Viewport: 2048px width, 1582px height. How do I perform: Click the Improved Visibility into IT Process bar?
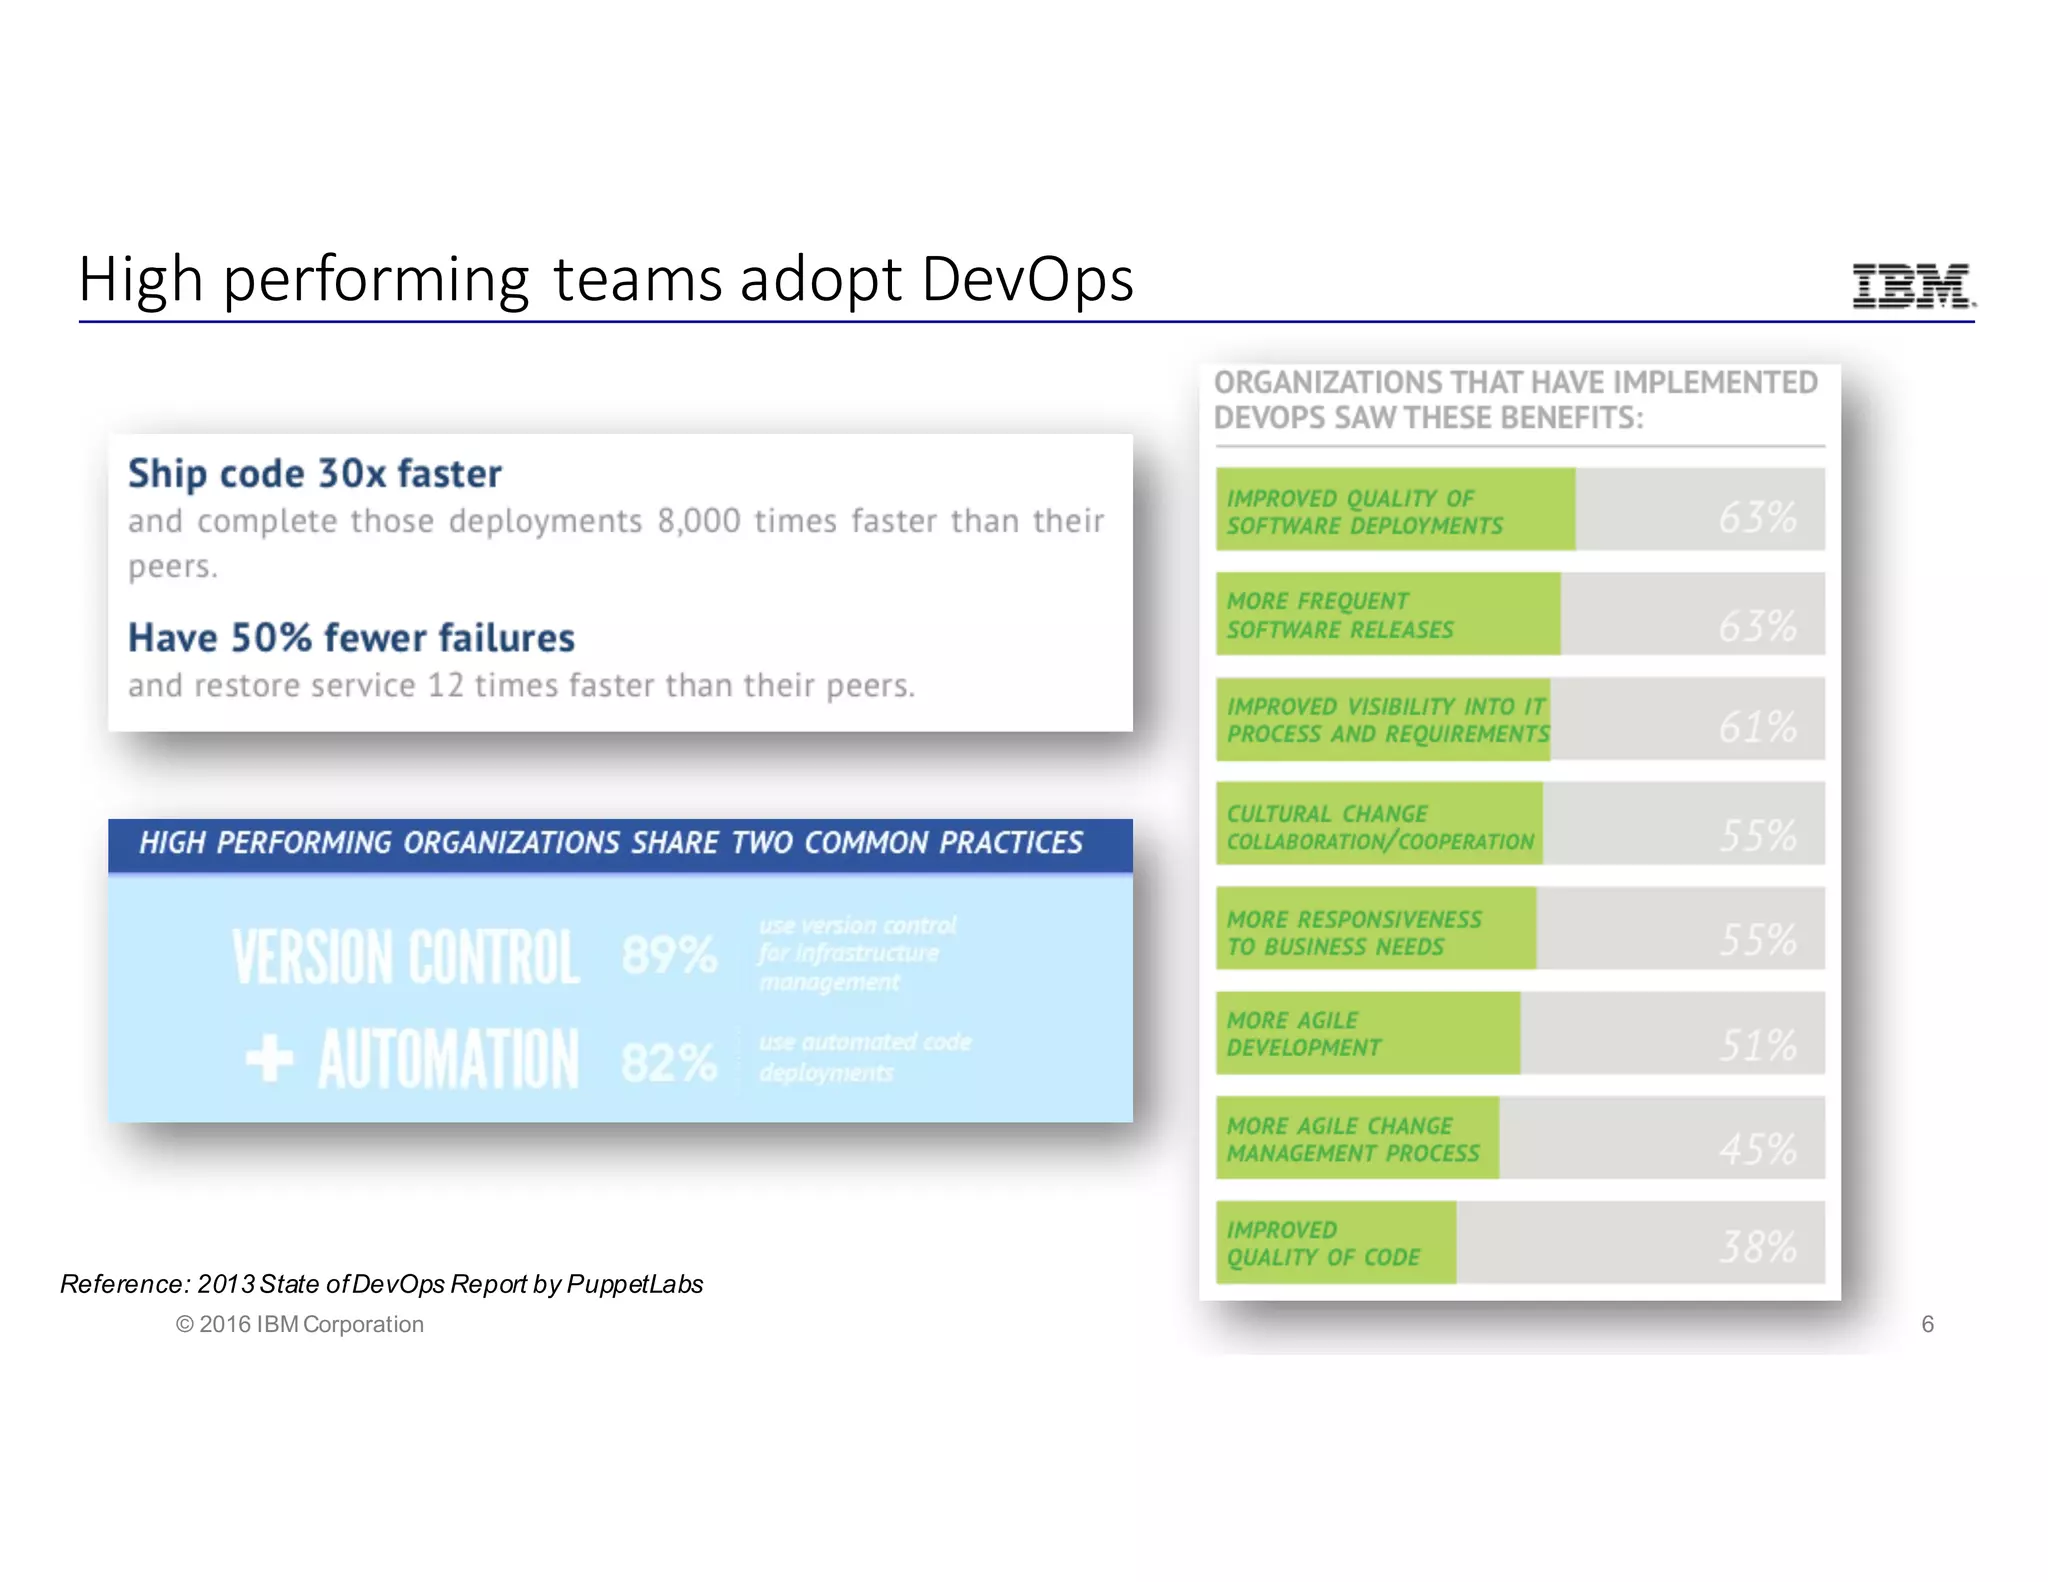click(1383, 720)
